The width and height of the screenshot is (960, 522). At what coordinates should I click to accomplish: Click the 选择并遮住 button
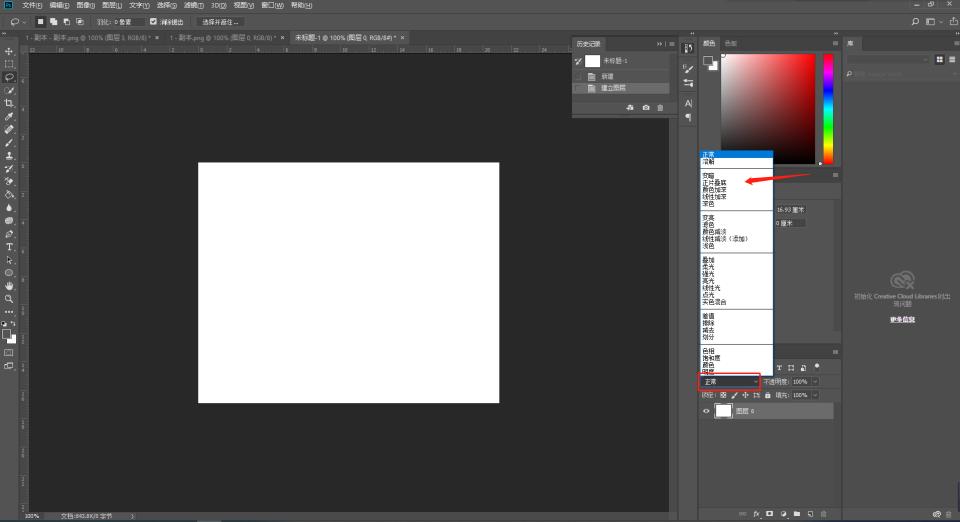(222, 21)
